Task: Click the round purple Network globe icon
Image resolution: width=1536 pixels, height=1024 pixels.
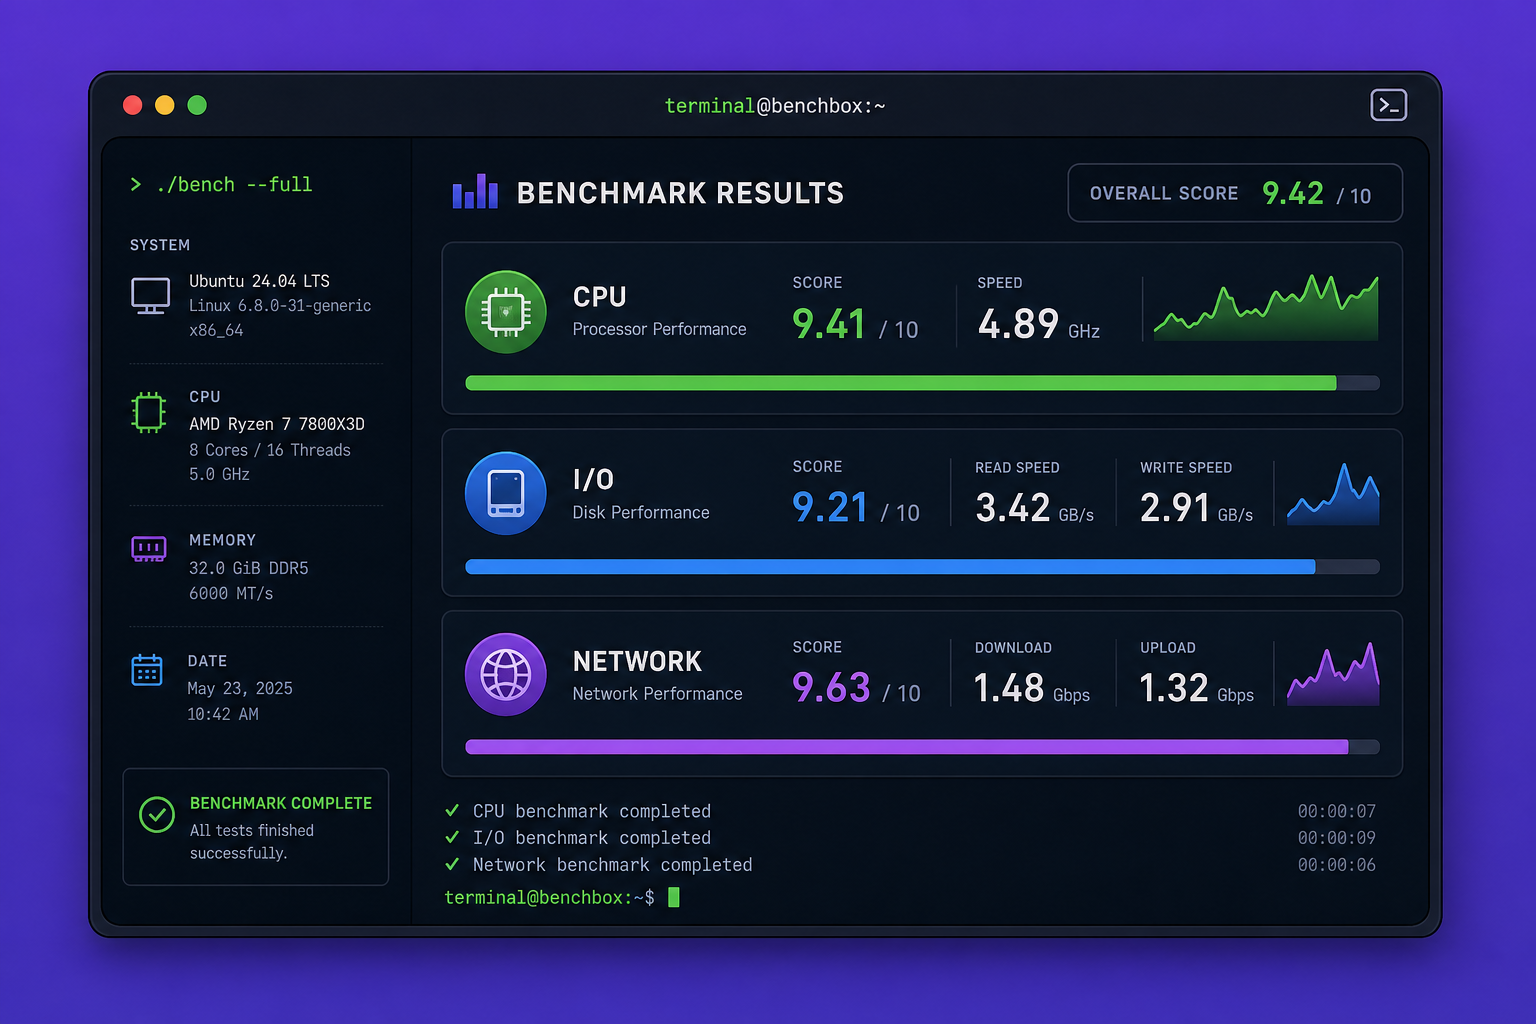Action: [x=506, y=675]
